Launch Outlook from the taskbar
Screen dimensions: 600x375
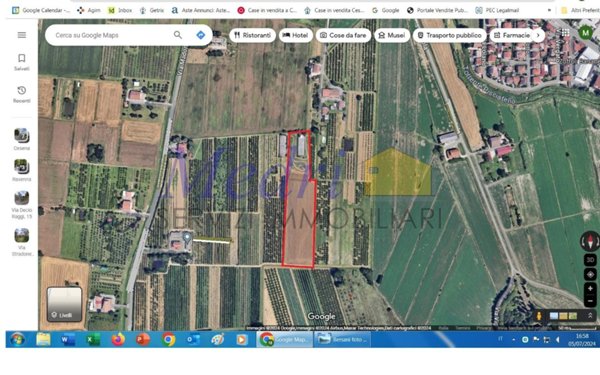[x=193, y=339]
